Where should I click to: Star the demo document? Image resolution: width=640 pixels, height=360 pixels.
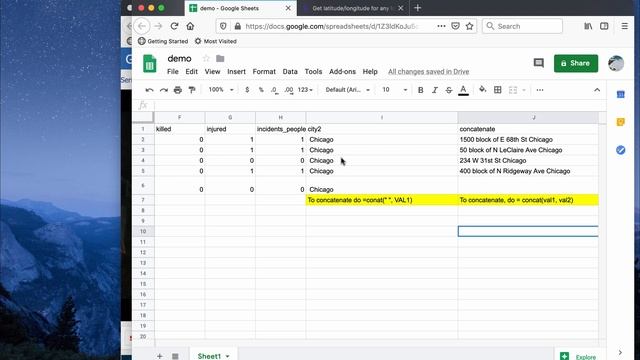pyautogui.click(x=206, y=58)
